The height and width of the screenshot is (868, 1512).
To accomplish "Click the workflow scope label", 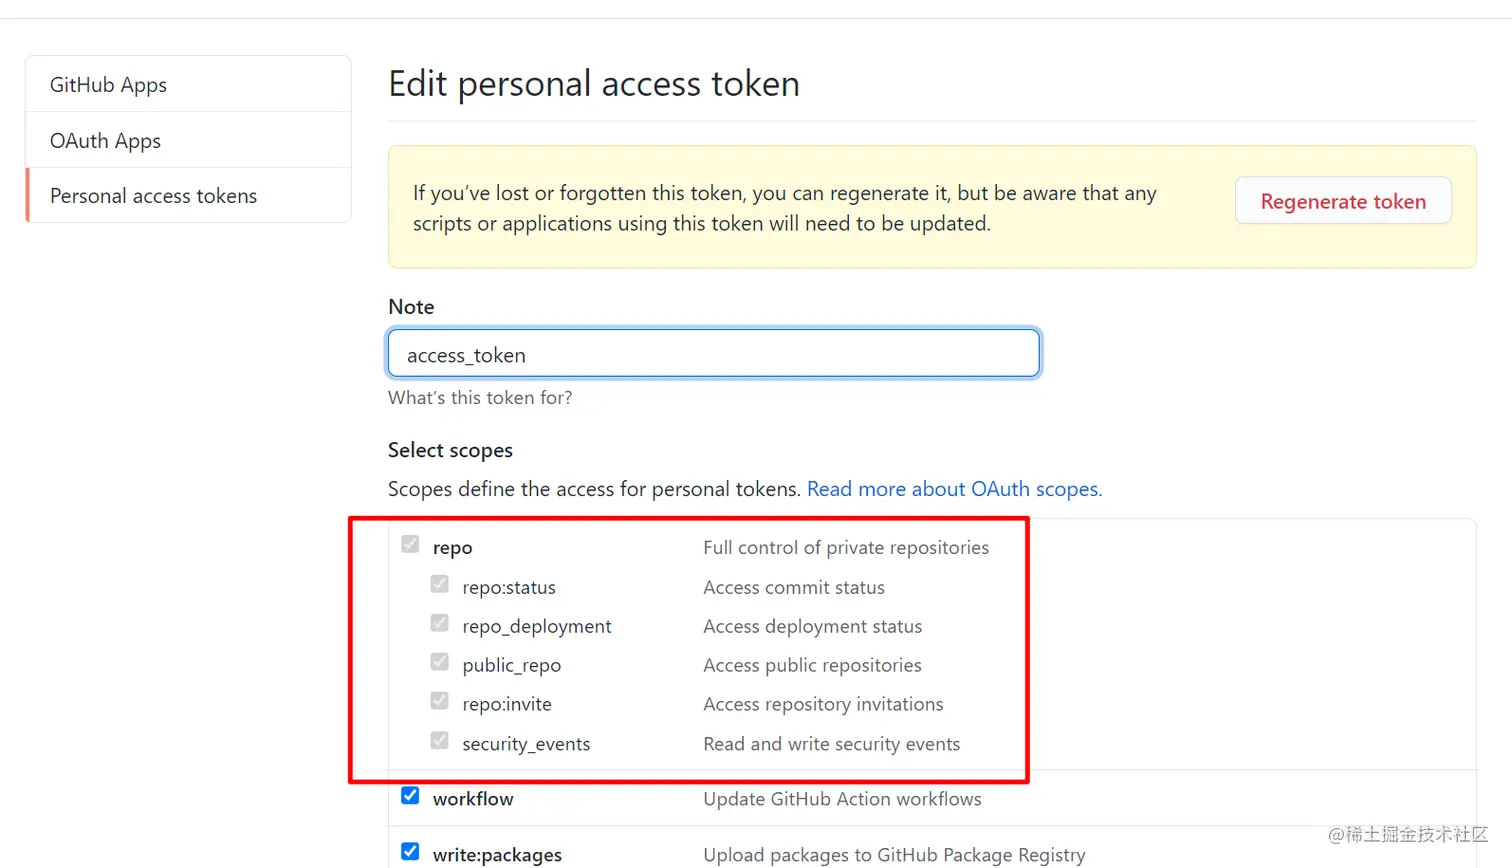I will 473,799.
